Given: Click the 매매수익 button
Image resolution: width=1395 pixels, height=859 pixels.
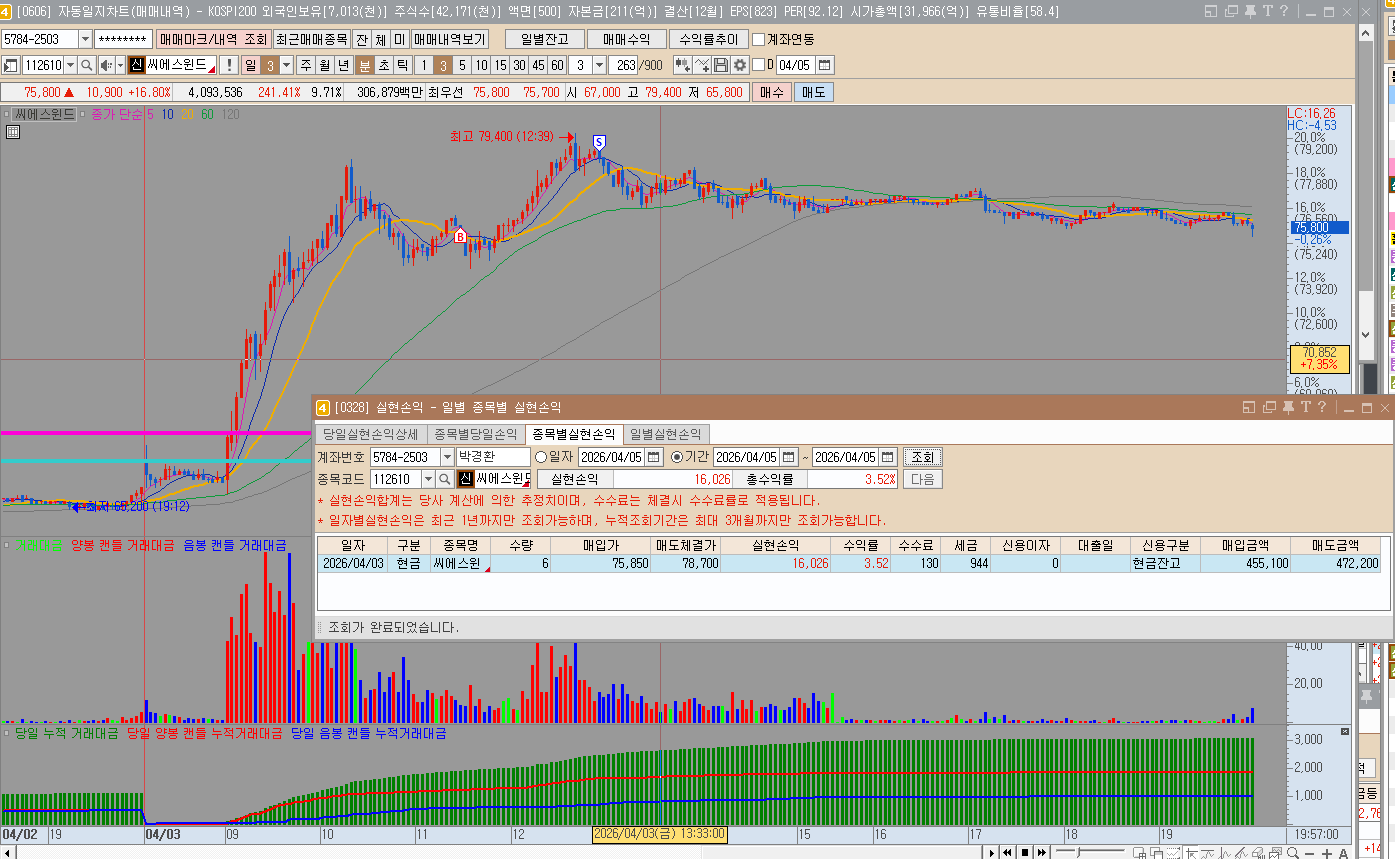Looking at the screenshot, I should (x=626, y=40).
